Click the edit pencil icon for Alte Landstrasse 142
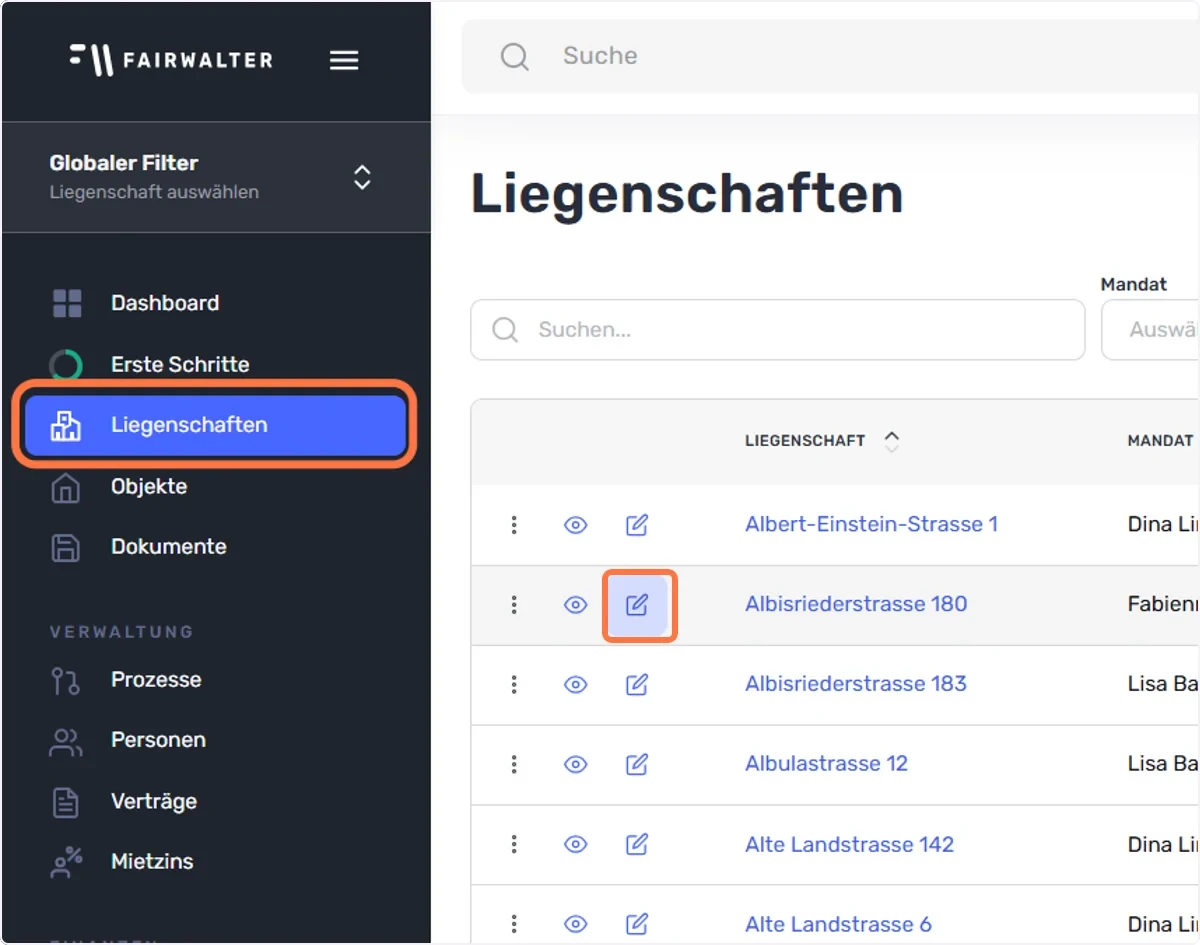Screen dimensions: 1200x945 637,845
